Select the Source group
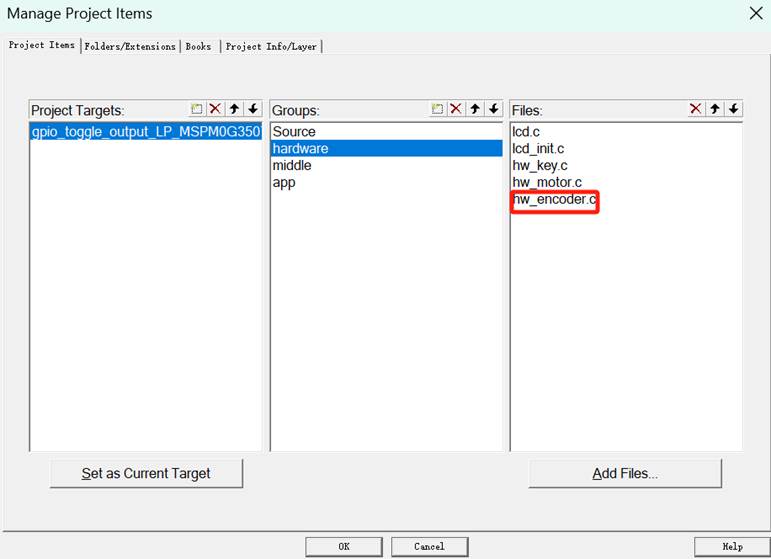This screenshot has height=559, width=771. coord(386,132)
